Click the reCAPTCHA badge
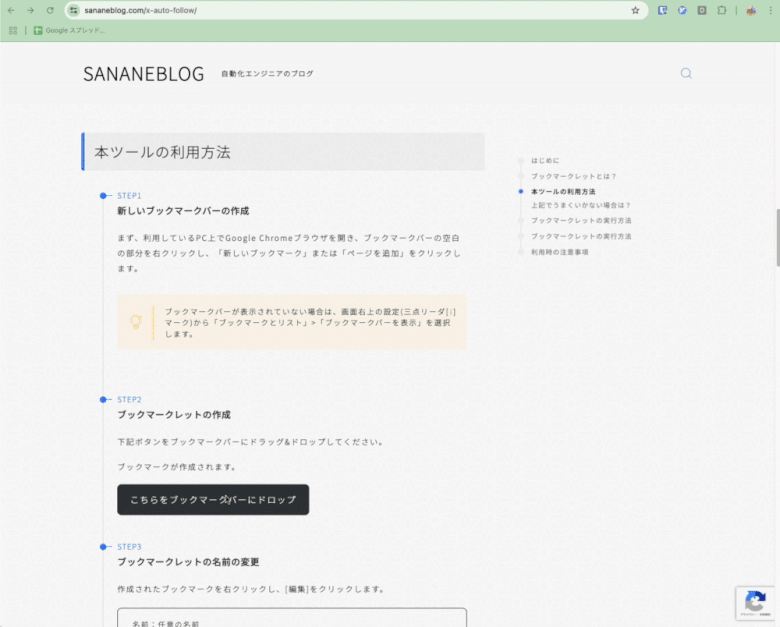Image resolution: width=780 pixels, height=627 pixels. (x=757, y=603)
